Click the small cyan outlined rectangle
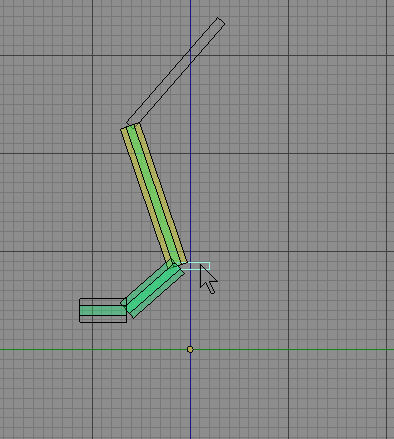The height and width of the screenshot is (439, 394). click(197, 266)
